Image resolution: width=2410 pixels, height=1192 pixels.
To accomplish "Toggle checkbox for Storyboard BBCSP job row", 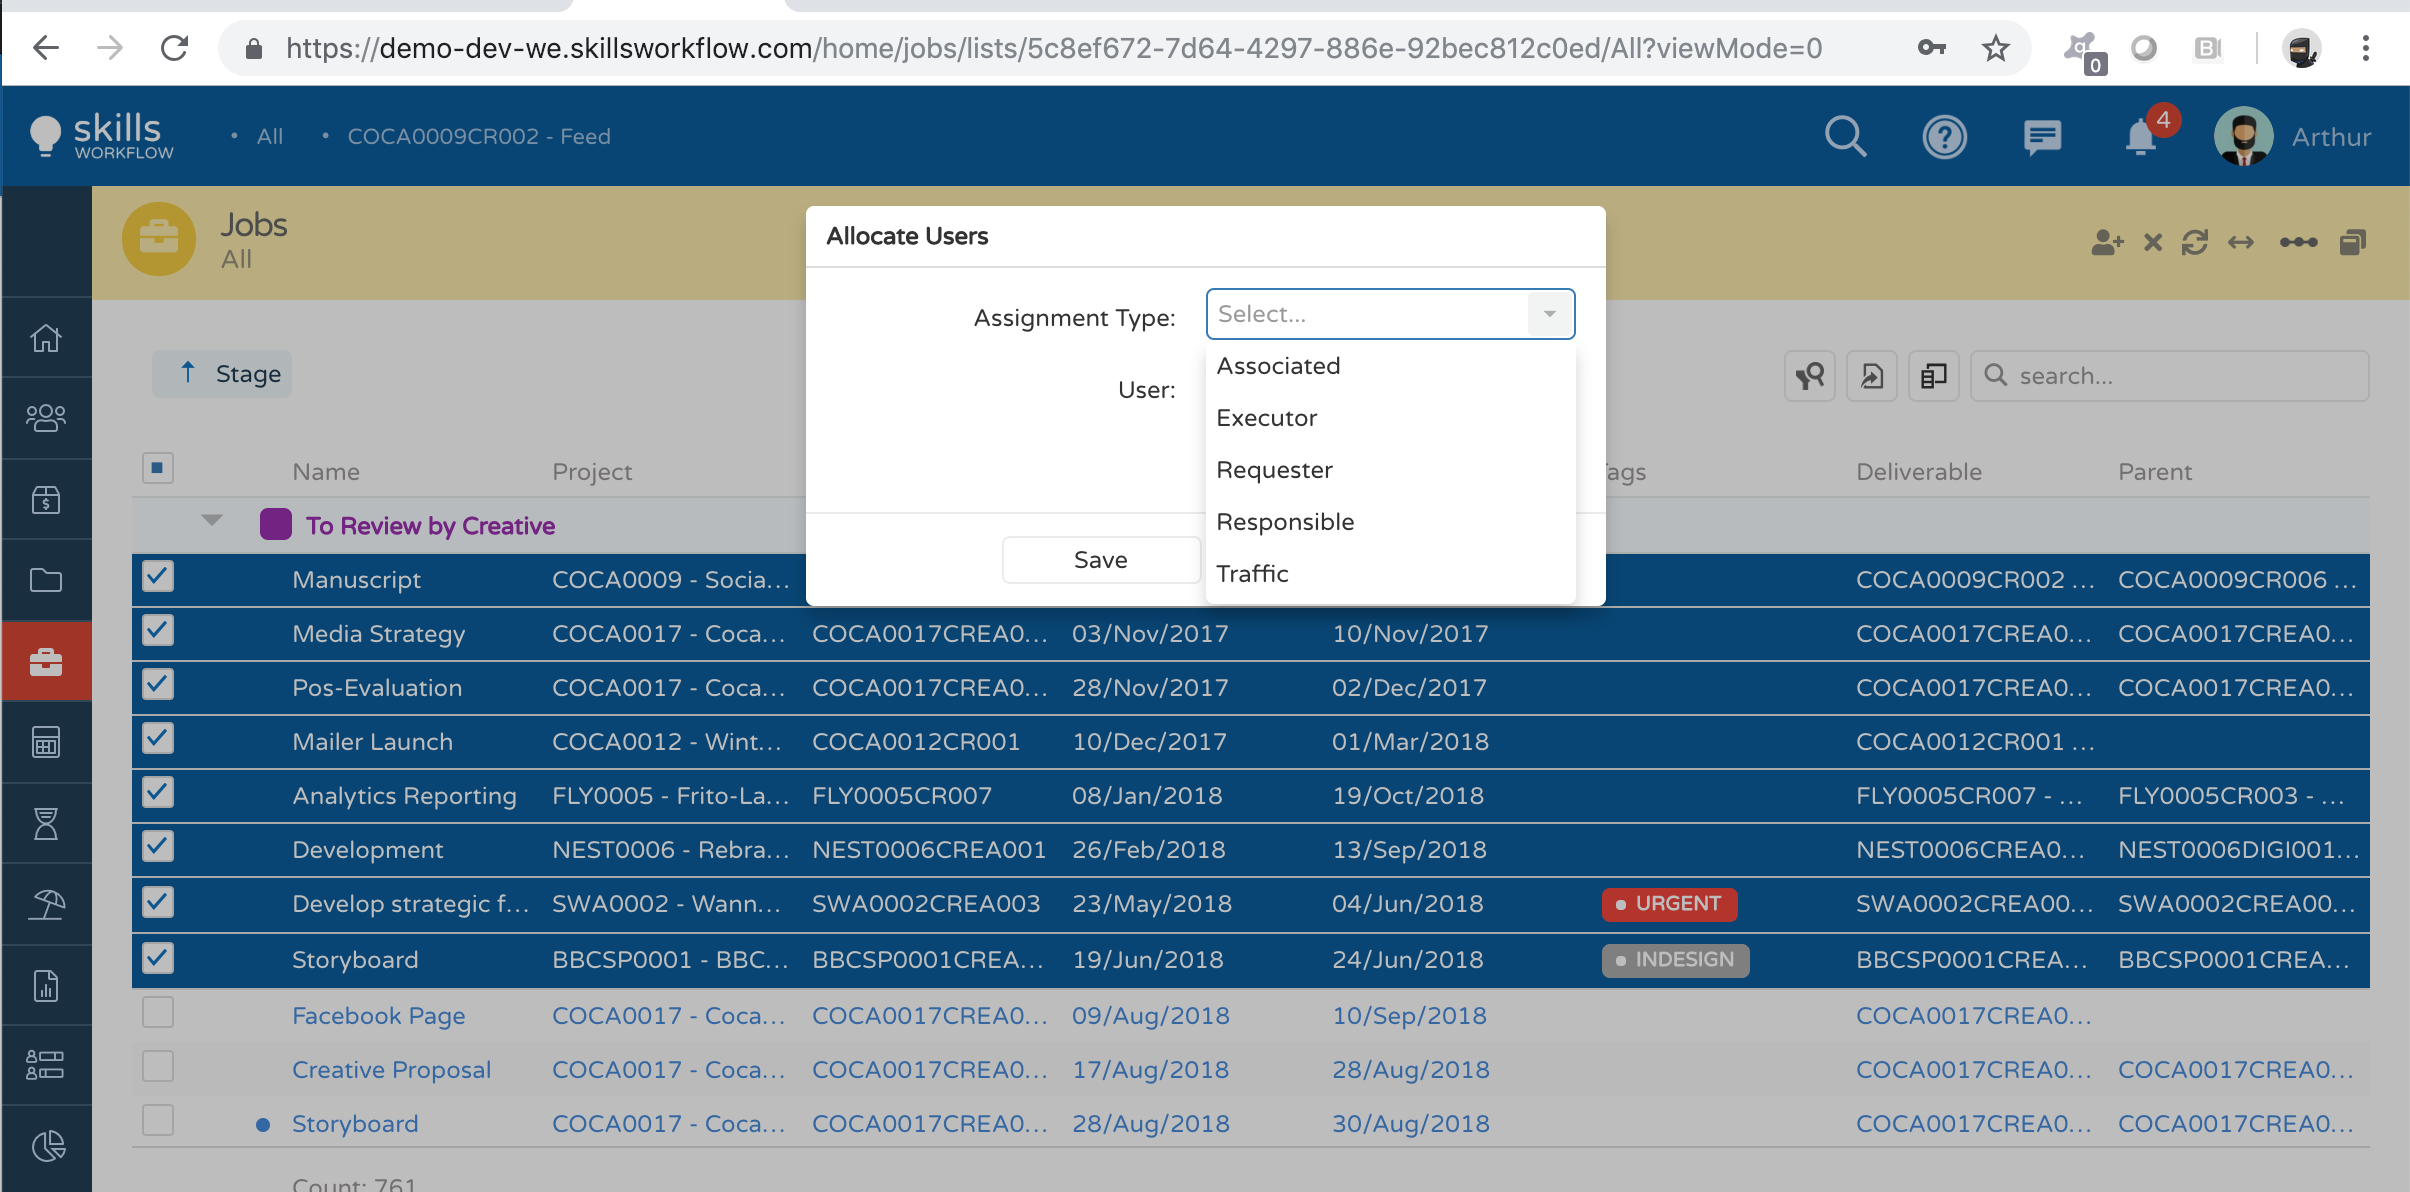I will [x=154, y=959].
